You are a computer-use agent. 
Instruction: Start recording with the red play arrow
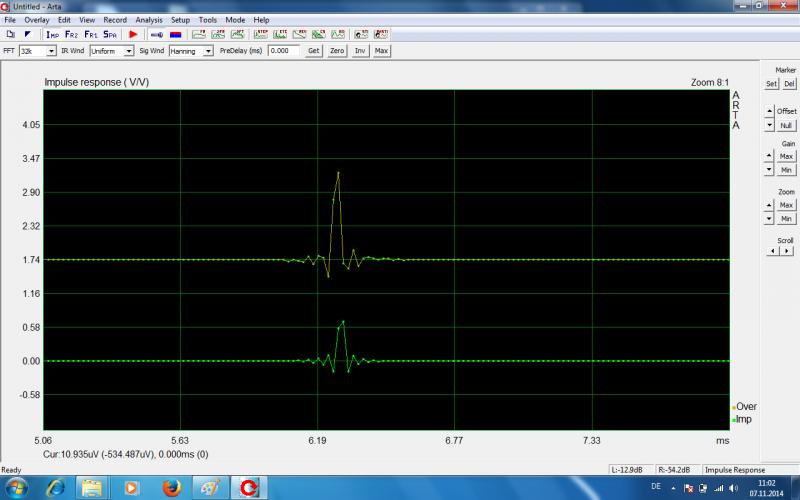coord(133,34)
